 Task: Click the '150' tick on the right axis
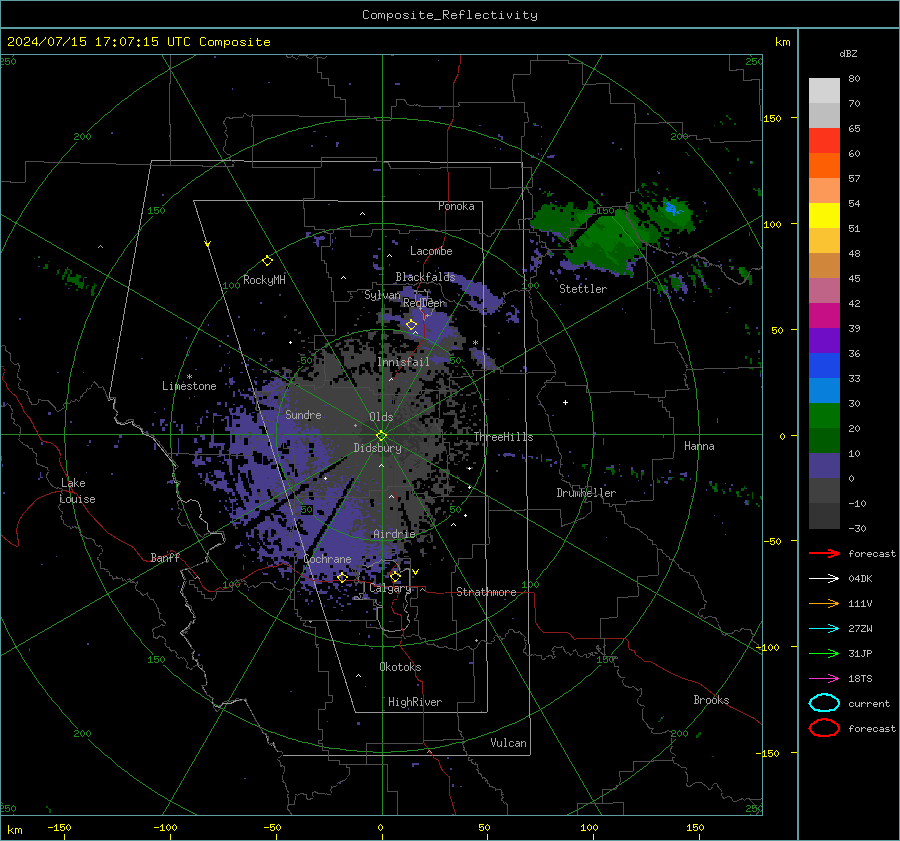point(772,118)
